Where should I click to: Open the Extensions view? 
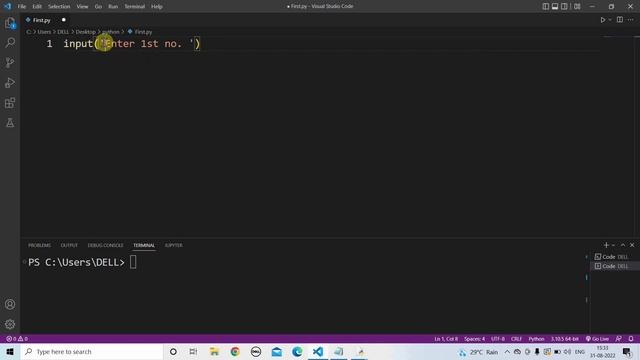coord(10,102)
